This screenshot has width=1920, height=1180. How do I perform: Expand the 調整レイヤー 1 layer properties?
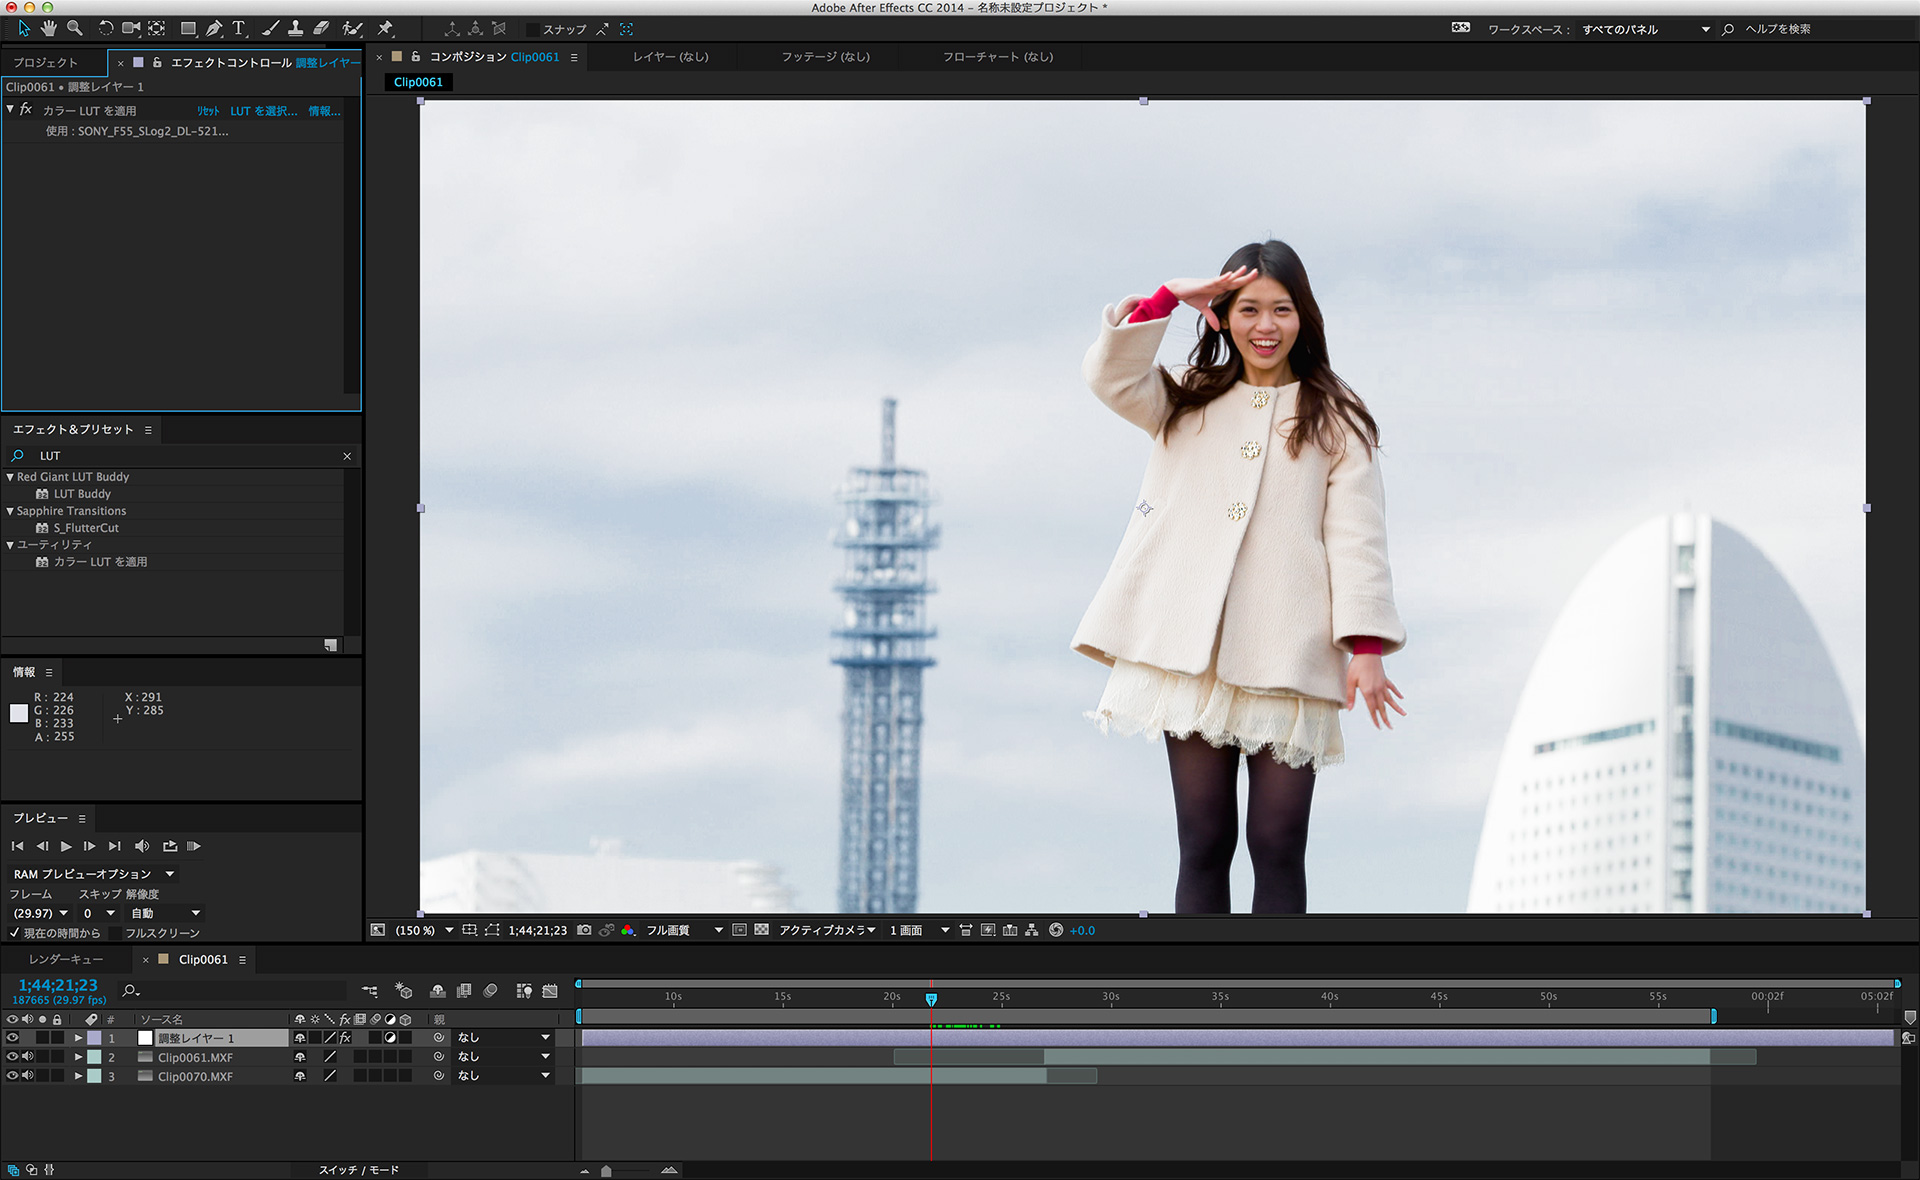pyautogui.click(x=78, y=1038)
